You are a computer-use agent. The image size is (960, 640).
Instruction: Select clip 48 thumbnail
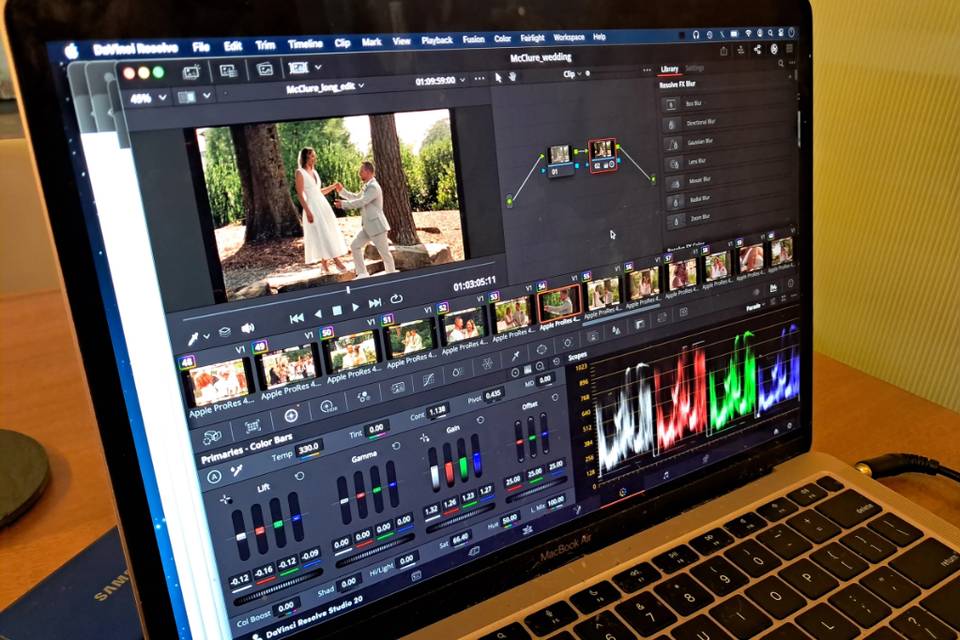click(220, 384)
